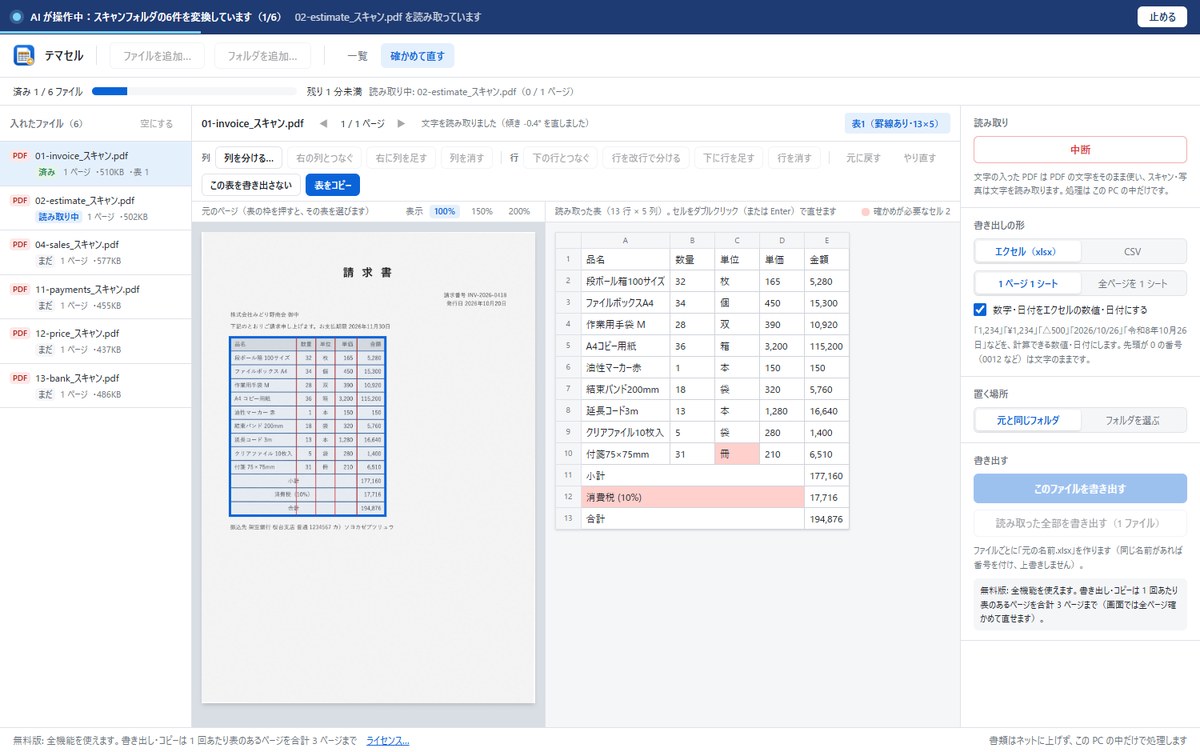1200x752 pixels.
Task: Open ライセンス... link in status bar
Action: 388,741
